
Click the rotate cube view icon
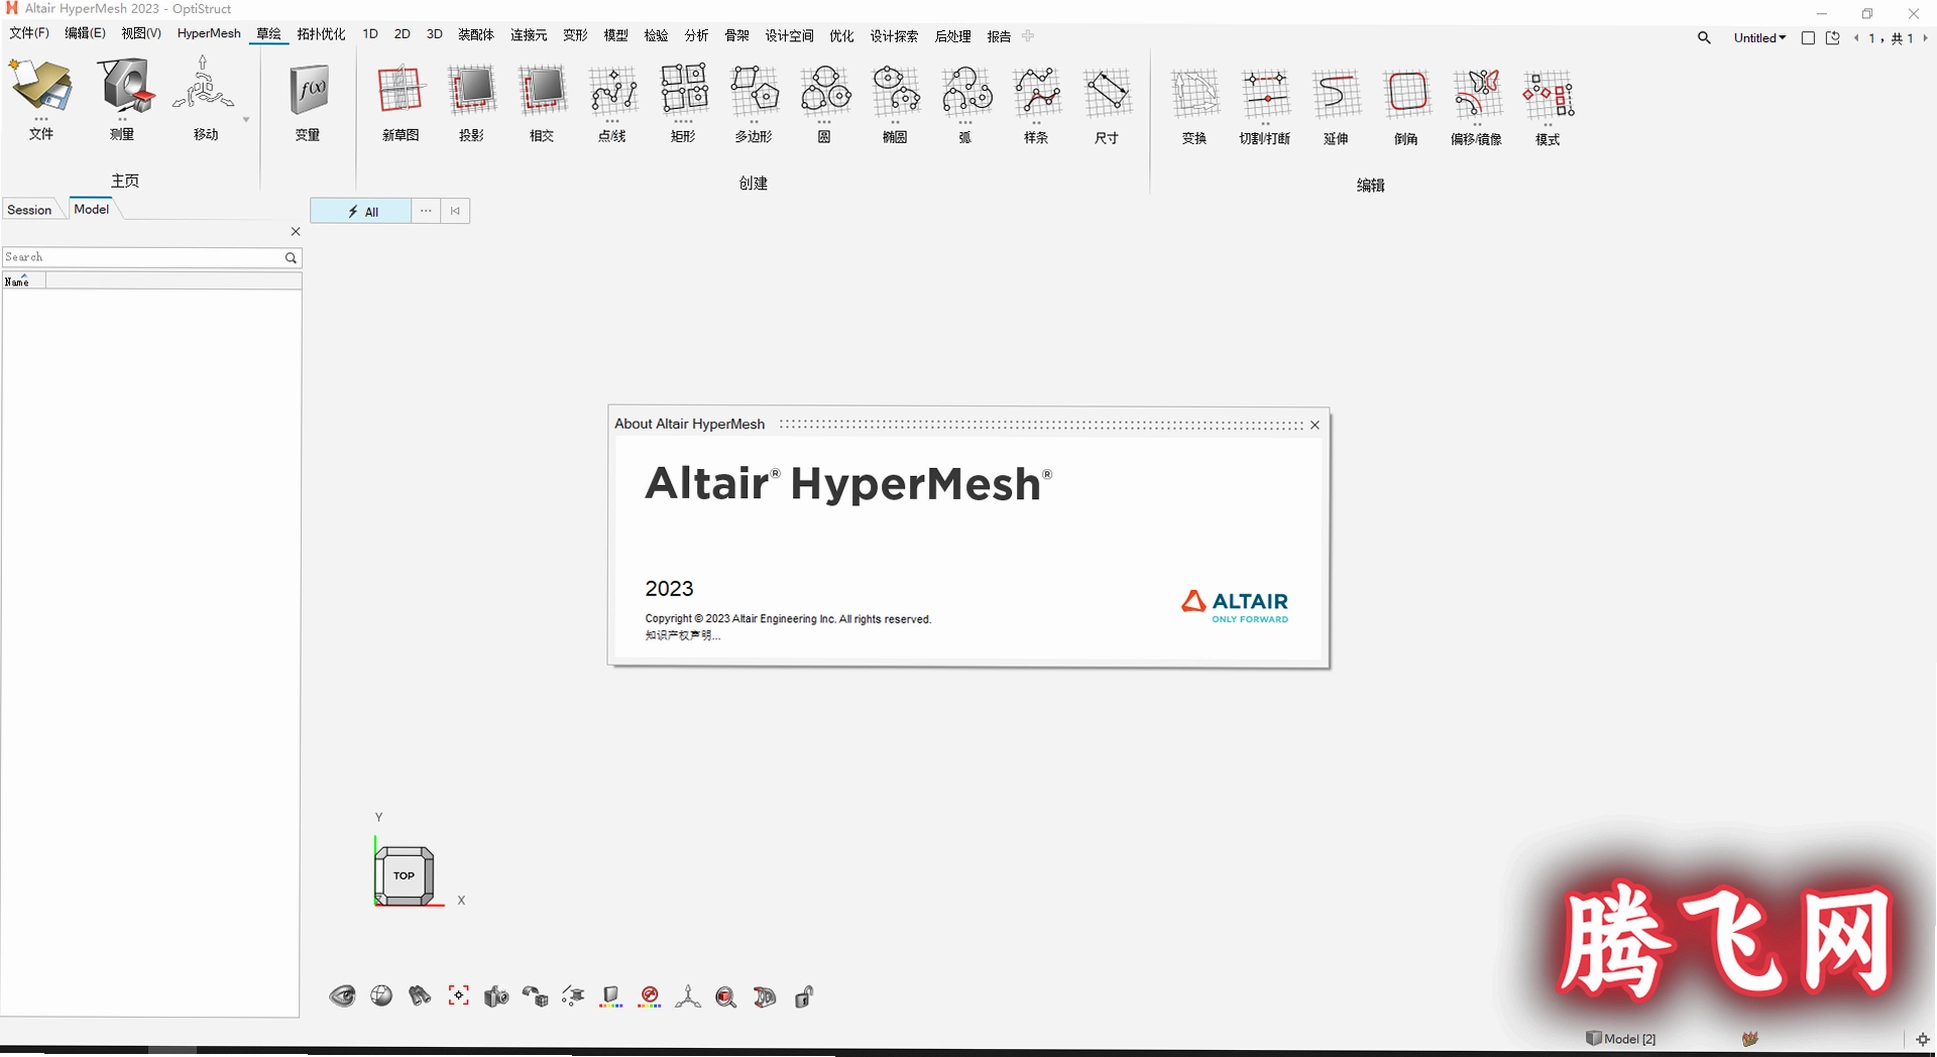coord(535,997)
